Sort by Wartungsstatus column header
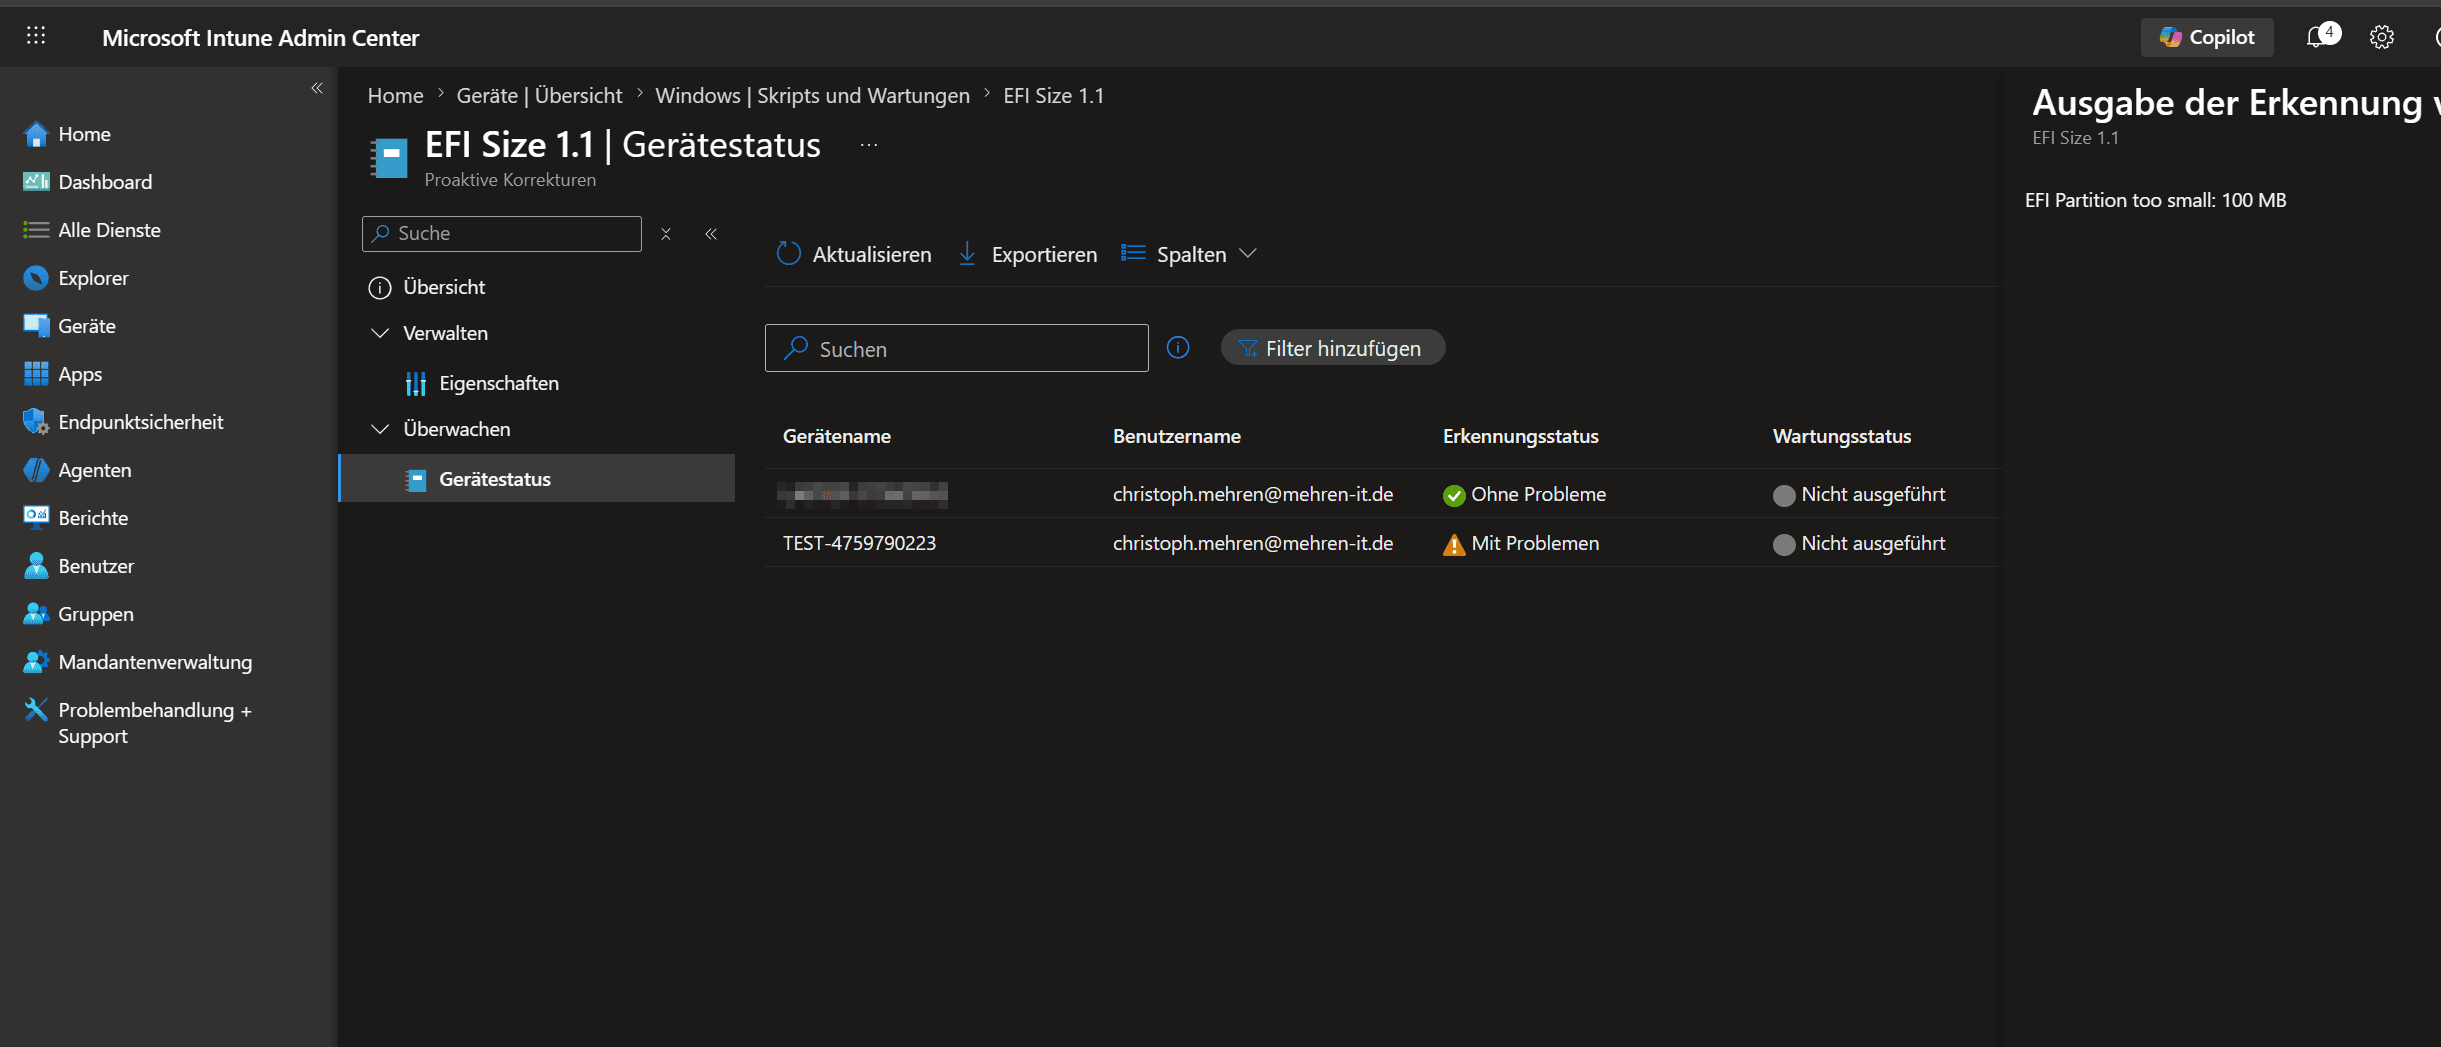2441x1047 pixels. (x=1841, y=436)
